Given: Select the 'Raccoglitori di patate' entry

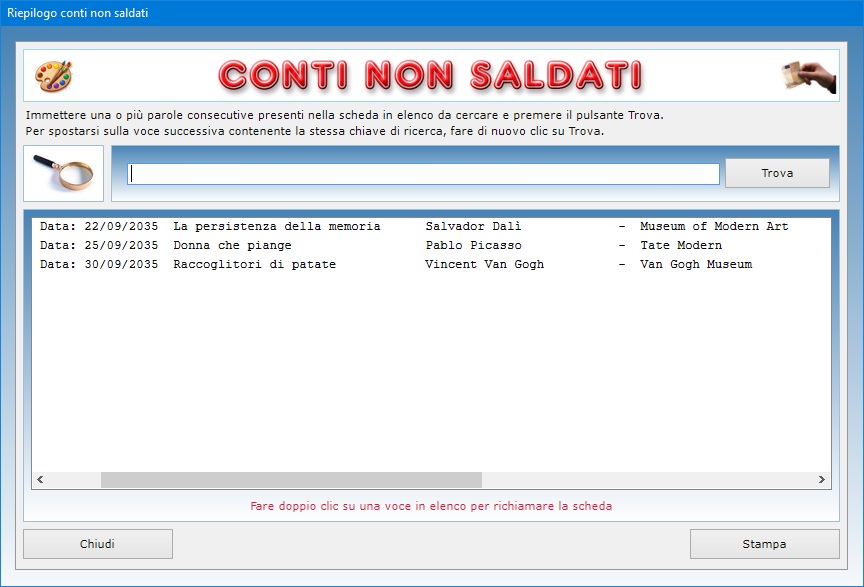Looking at the screenshot, I should [254, 265].
